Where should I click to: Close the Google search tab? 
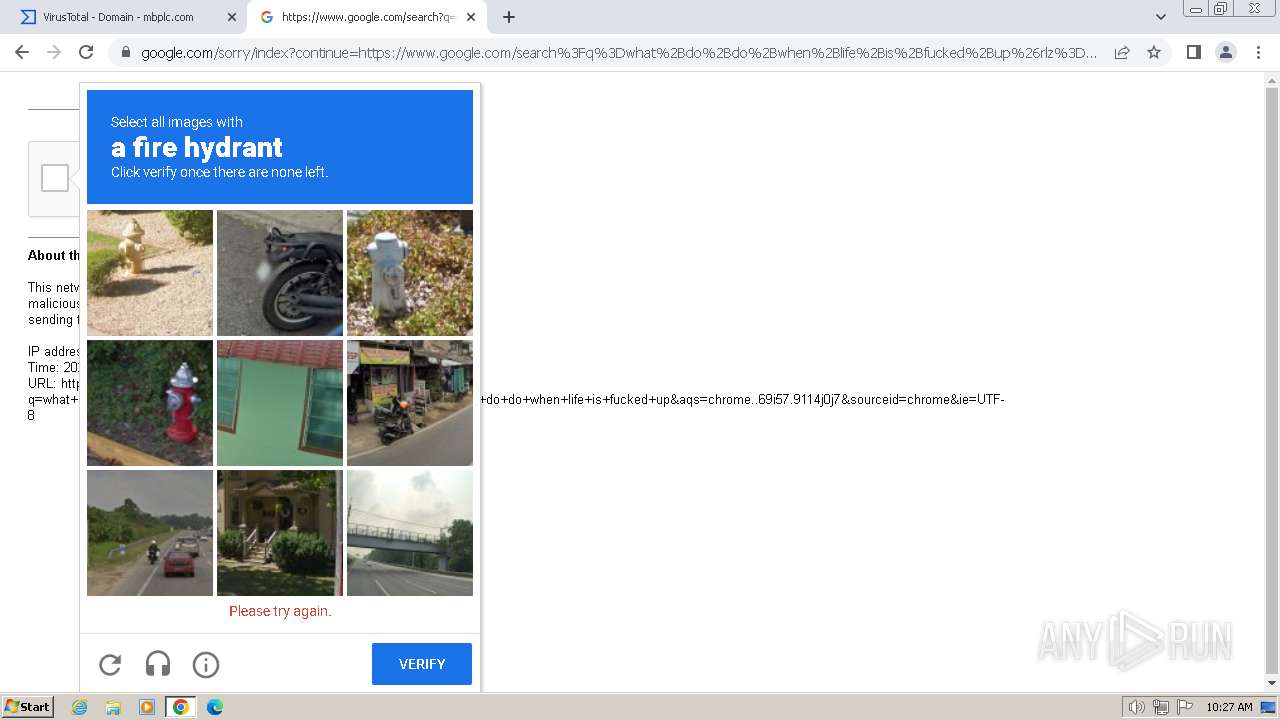[471, 17]
